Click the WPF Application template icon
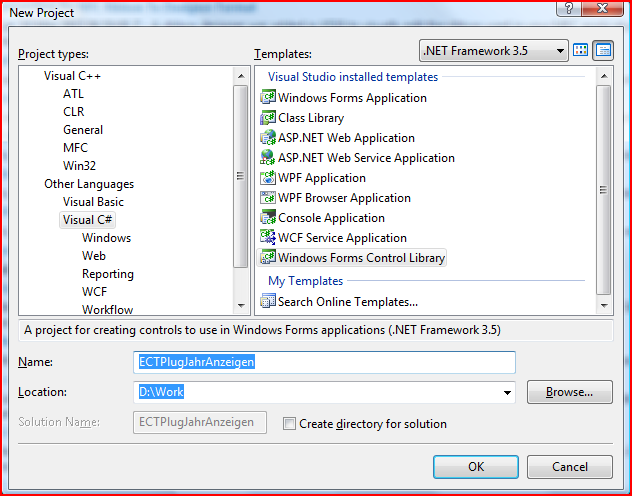Image resolution: width=632 pixels, height=496 pixels. (268, 178)
